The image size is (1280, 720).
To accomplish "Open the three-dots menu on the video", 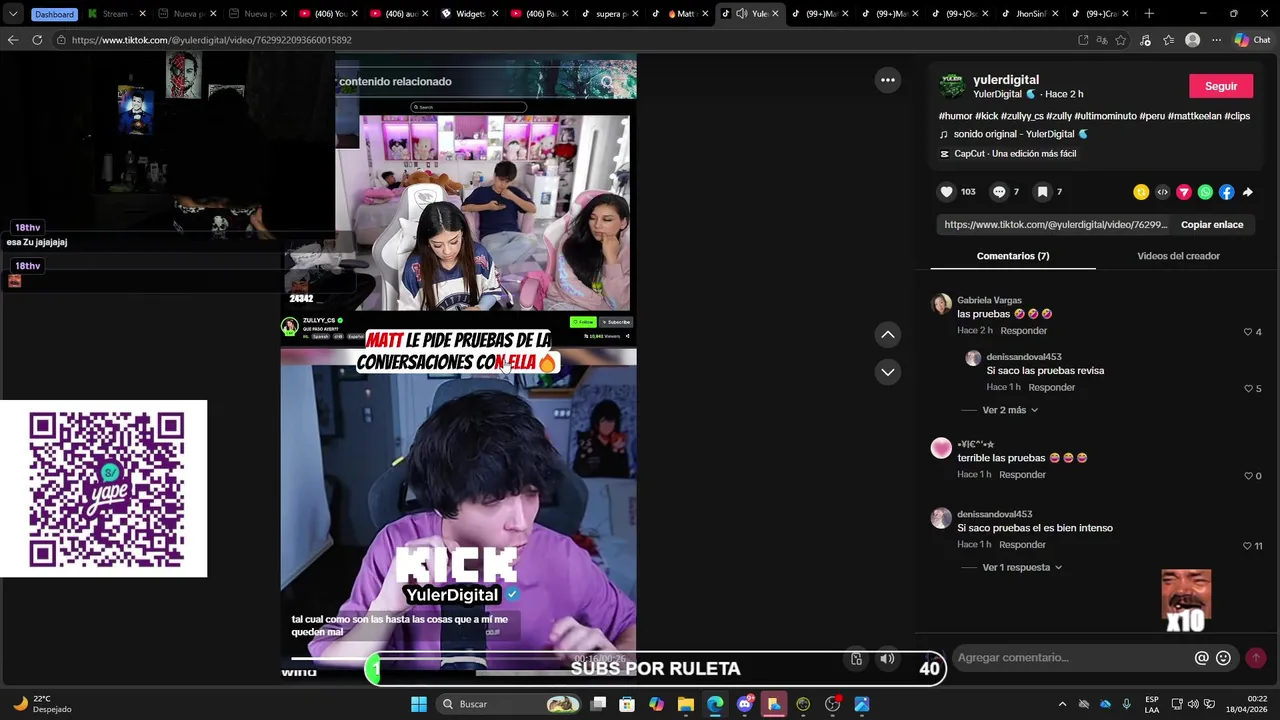I will 888,80.
